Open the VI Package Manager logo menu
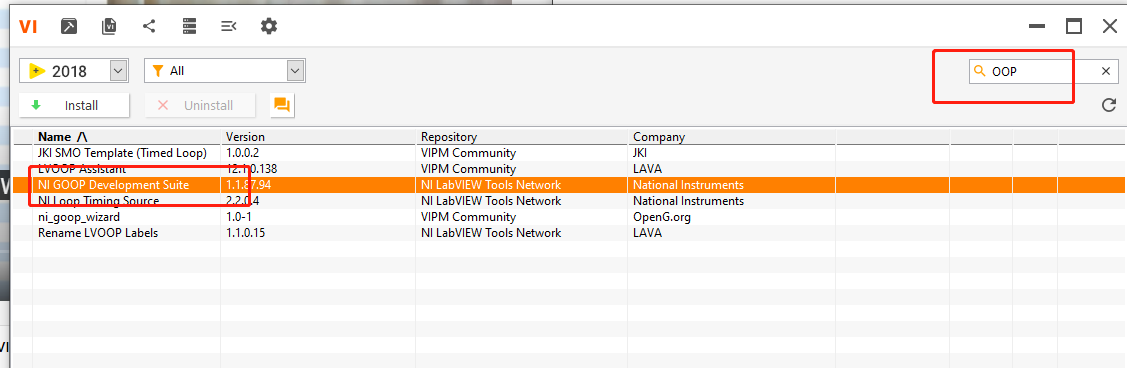 pos(28,27)
